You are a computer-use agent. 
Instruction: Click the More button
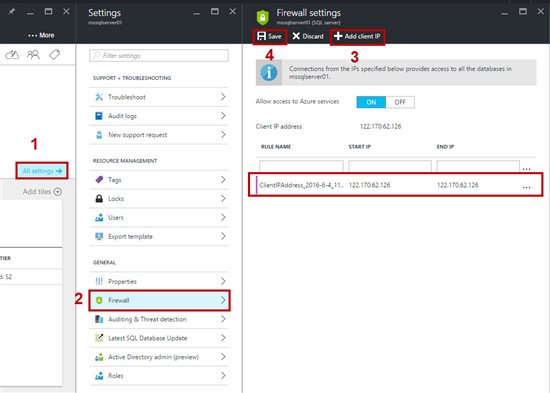point(41,35)
